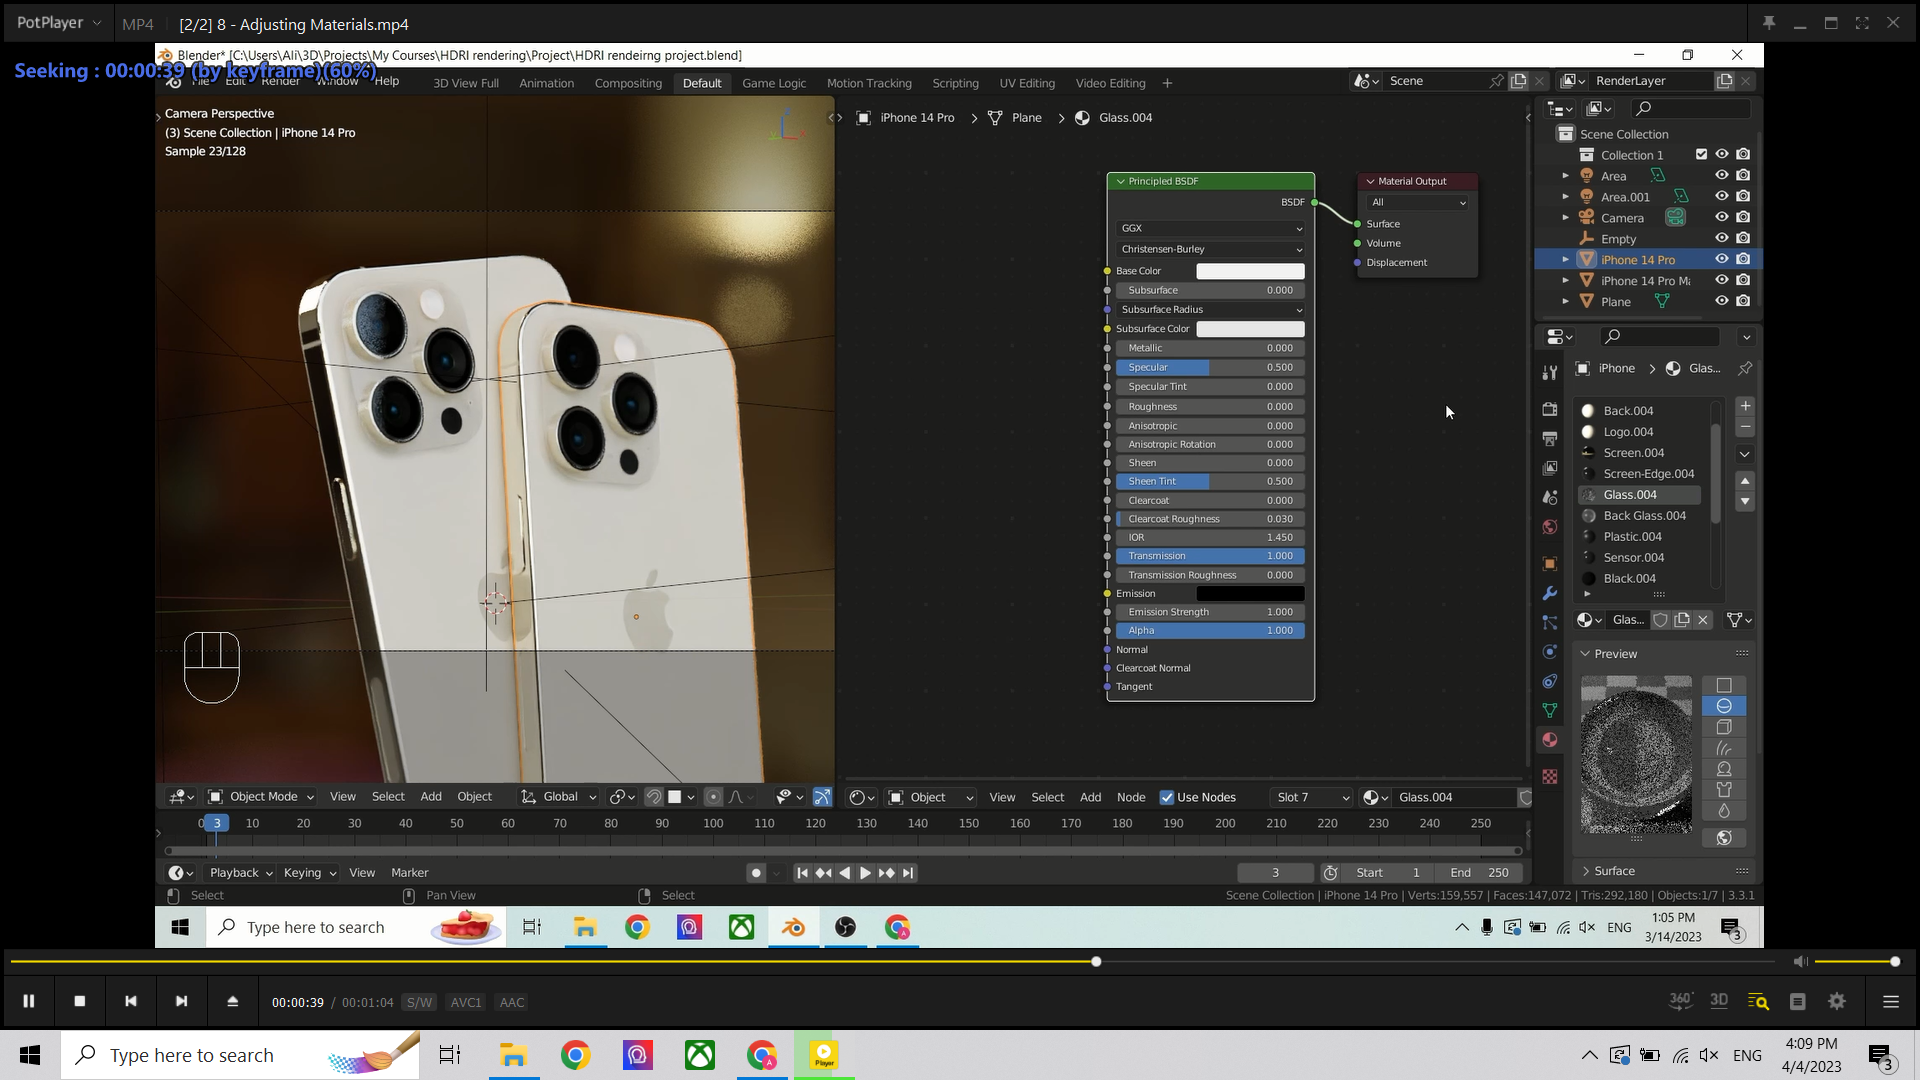Add a new material slot with plus button

coord(1746,406)
